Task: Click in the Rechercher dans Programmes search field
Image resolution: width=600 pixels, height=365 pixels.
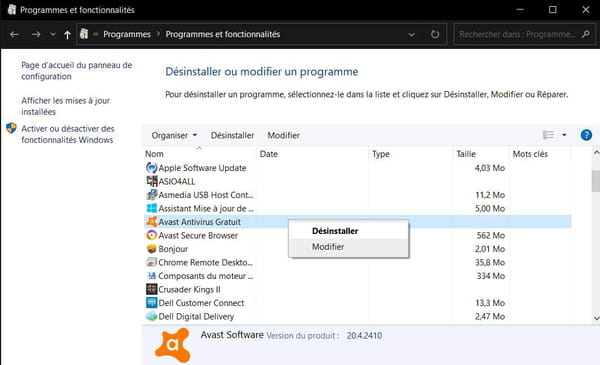Action: click(x=517, y=34)
